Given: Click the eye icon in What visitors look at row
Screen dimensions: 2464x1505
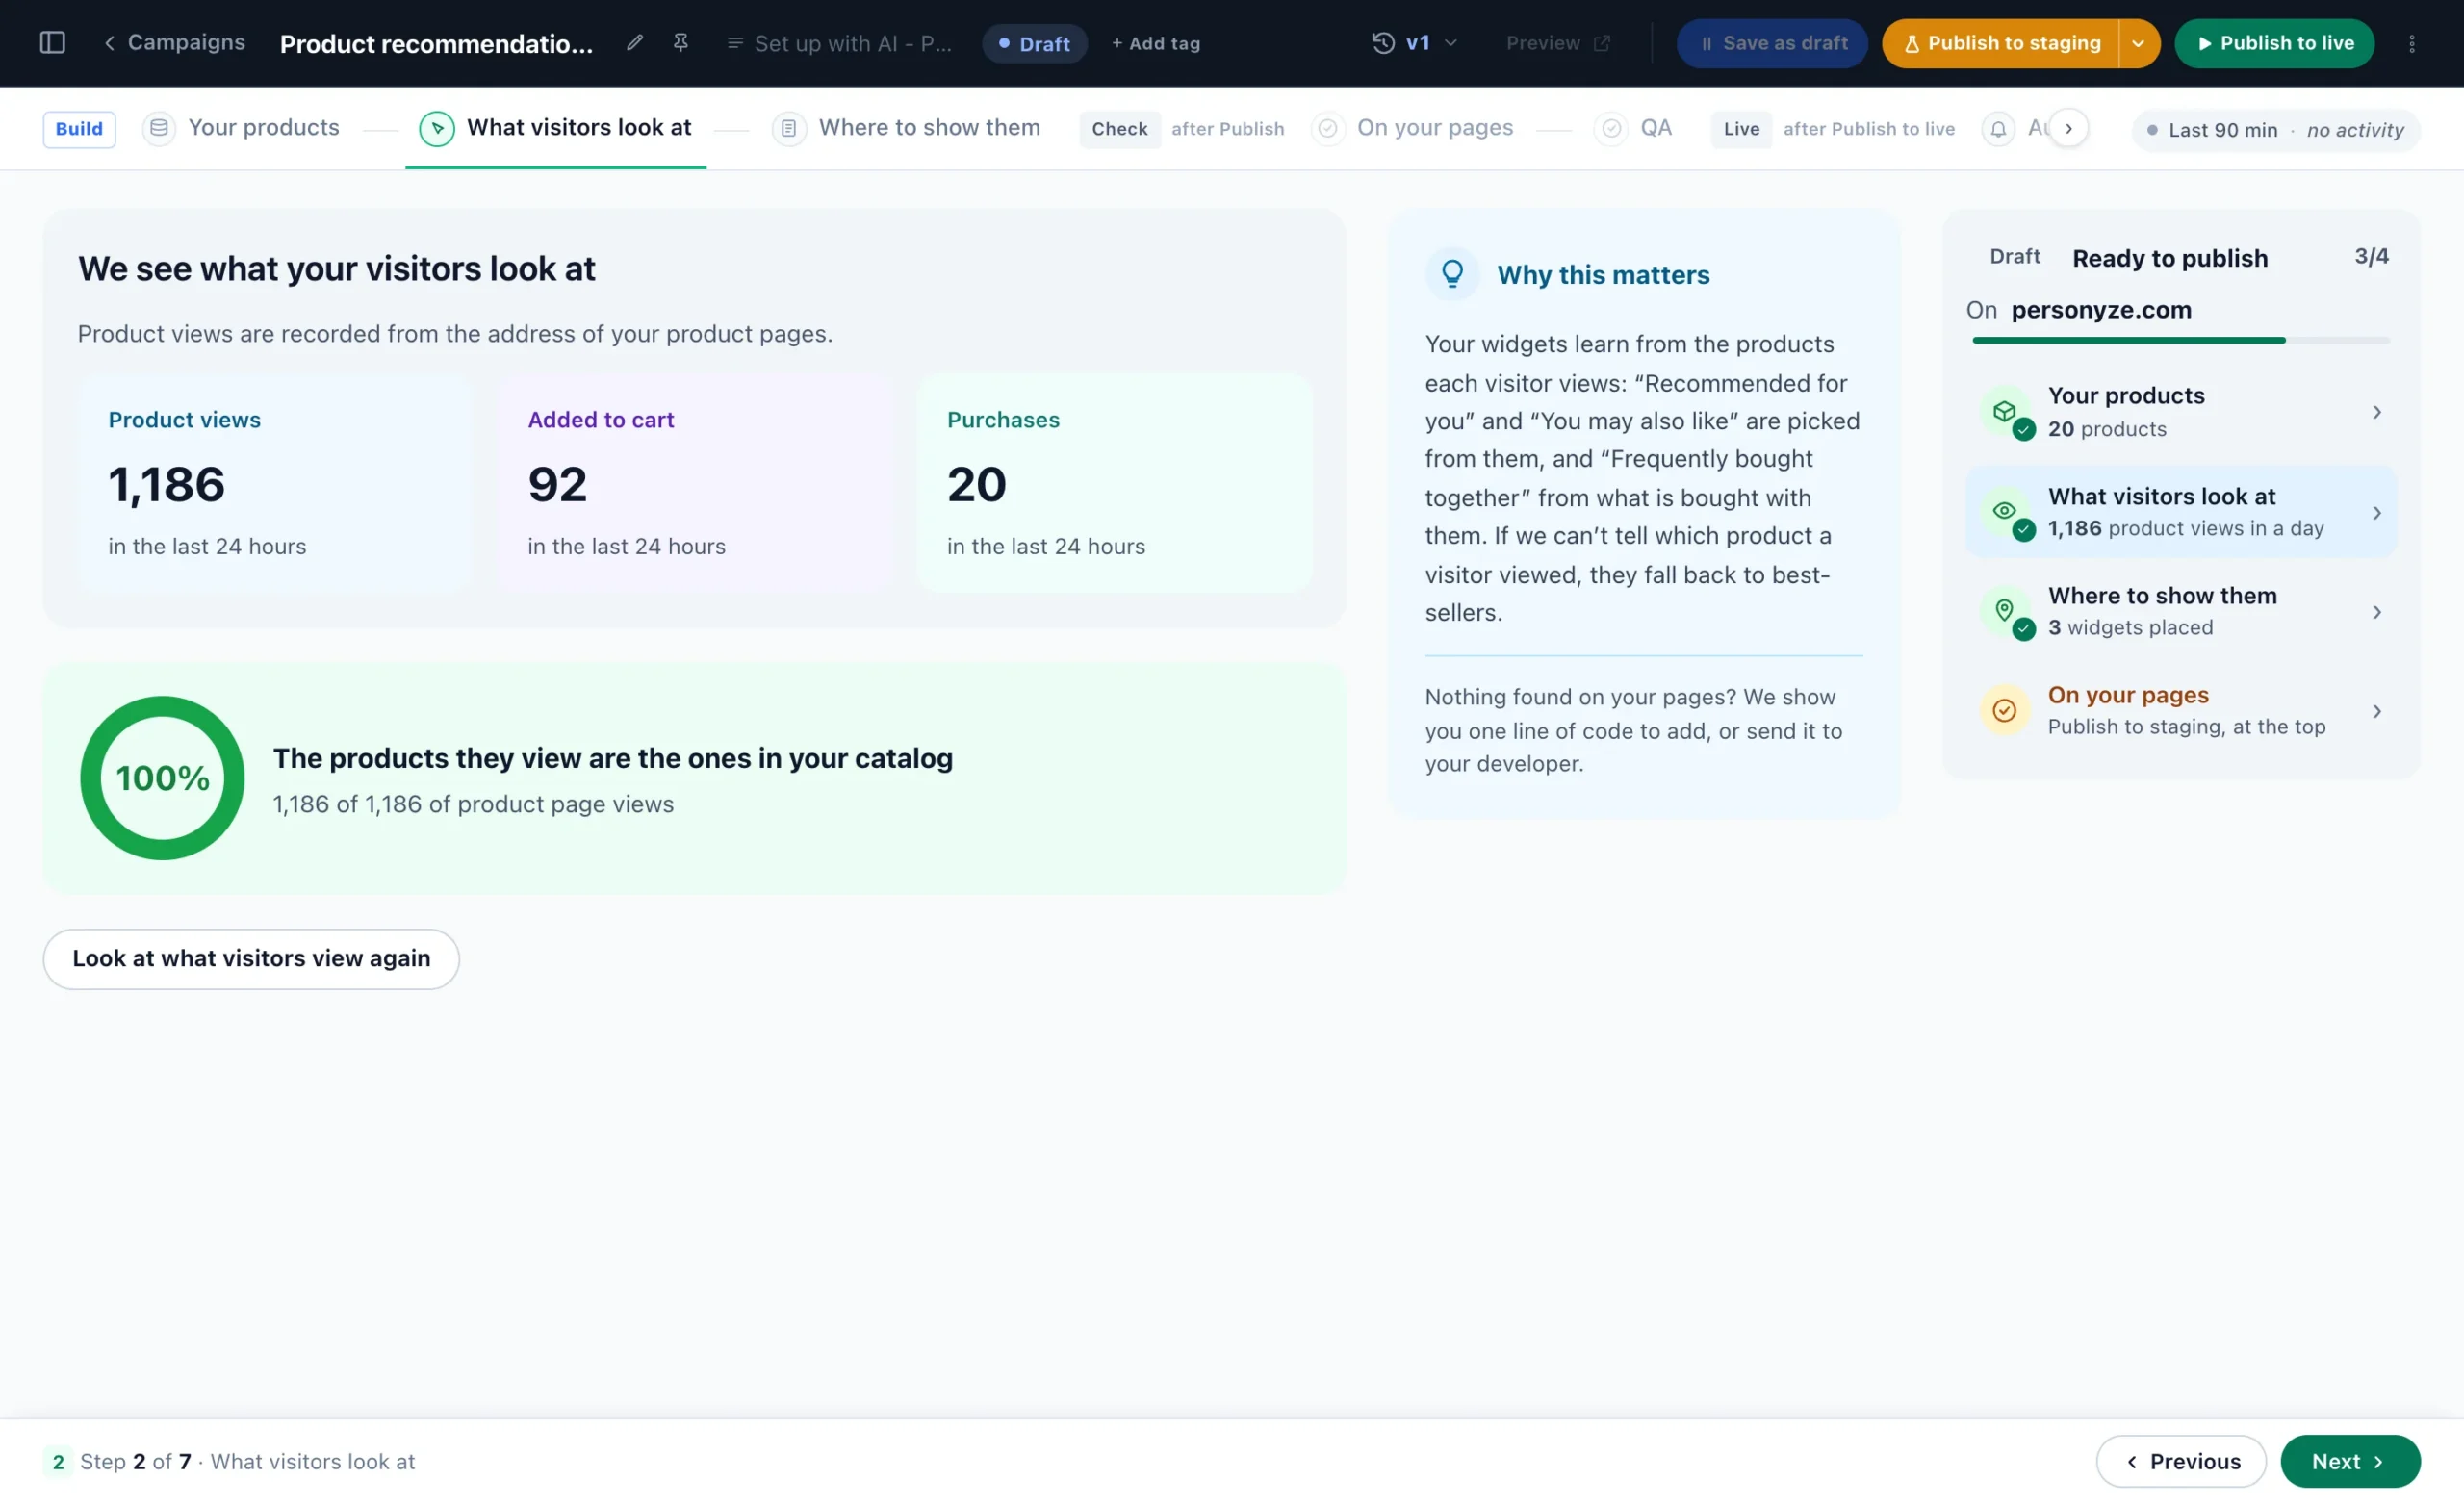Looking at the screenshot, I should 2004,511.
